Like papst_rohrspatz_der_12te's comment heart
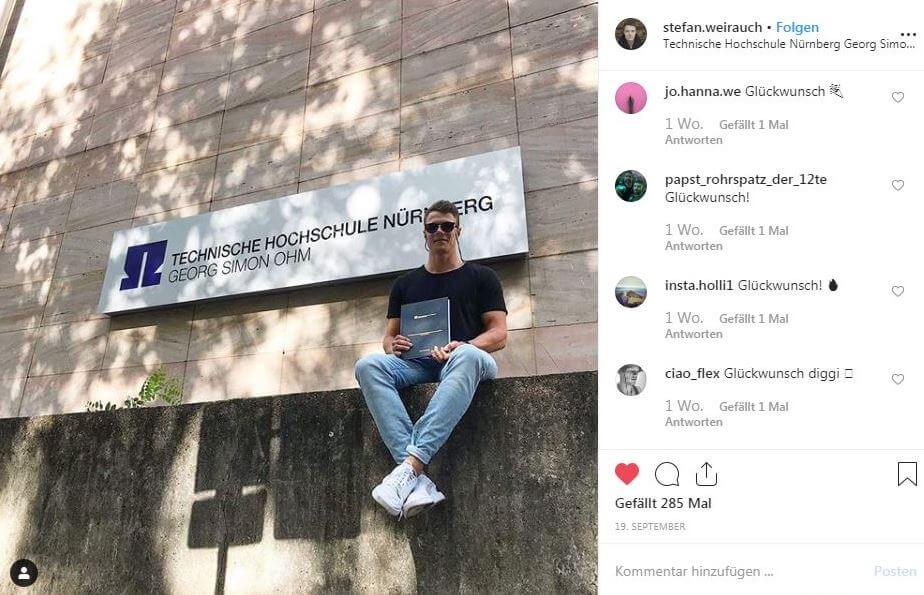924x595 pixels. coord(897,186)
